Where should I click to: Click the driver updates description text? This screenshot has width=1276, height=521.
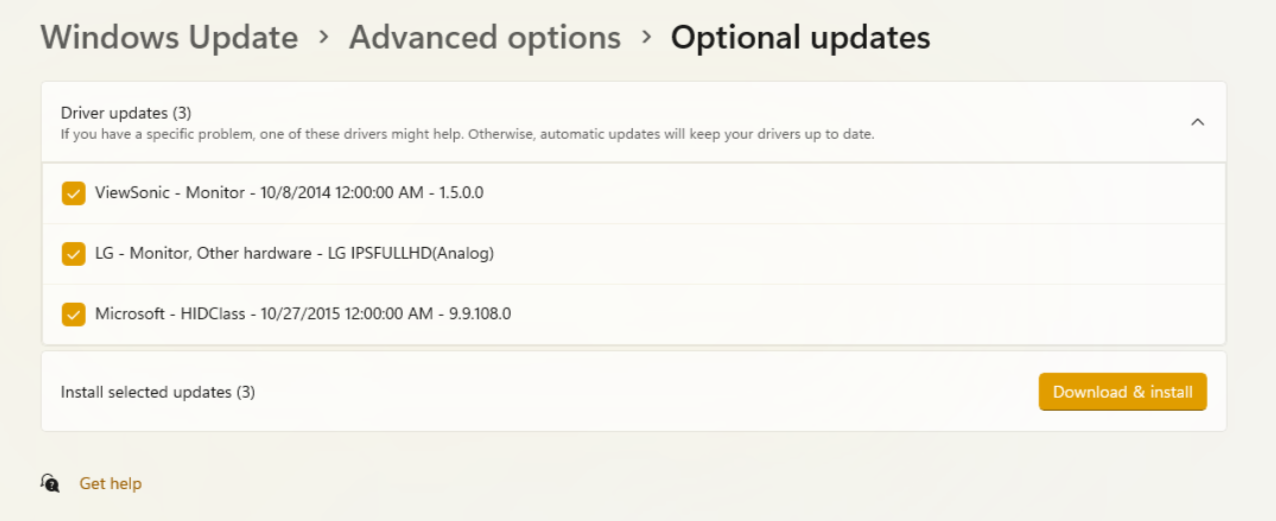tap(467, 134)
